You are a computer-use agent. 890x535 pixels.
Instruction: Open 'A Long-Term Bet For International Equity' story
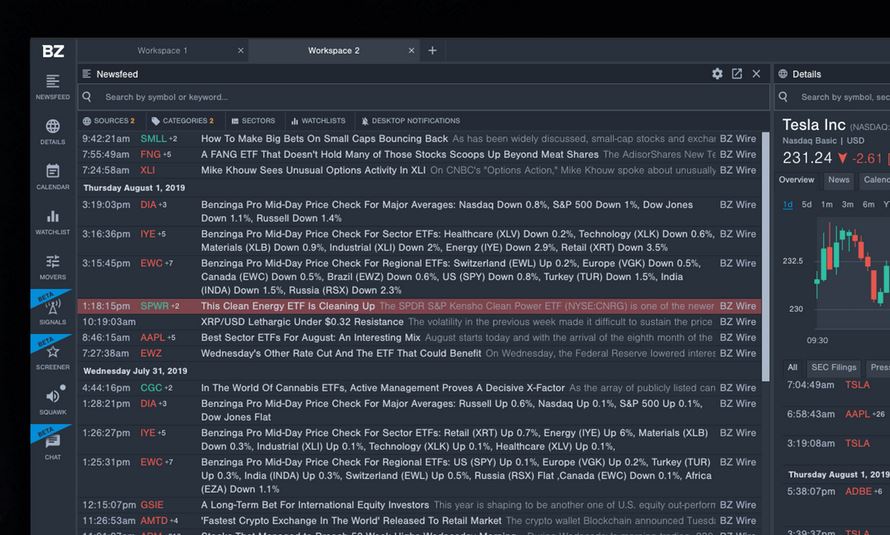(x=315, y=505)
